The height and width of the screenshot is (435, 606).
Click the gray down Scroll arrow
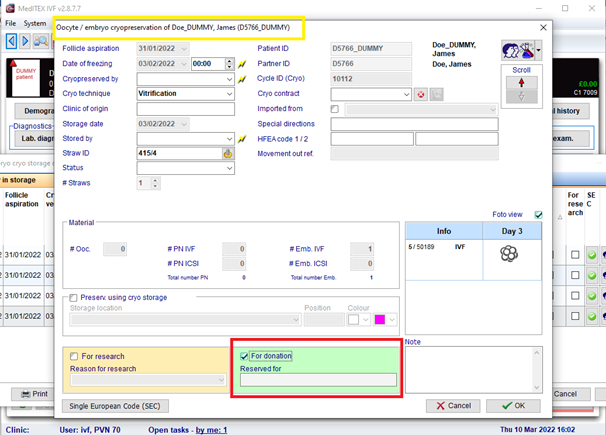521,97
